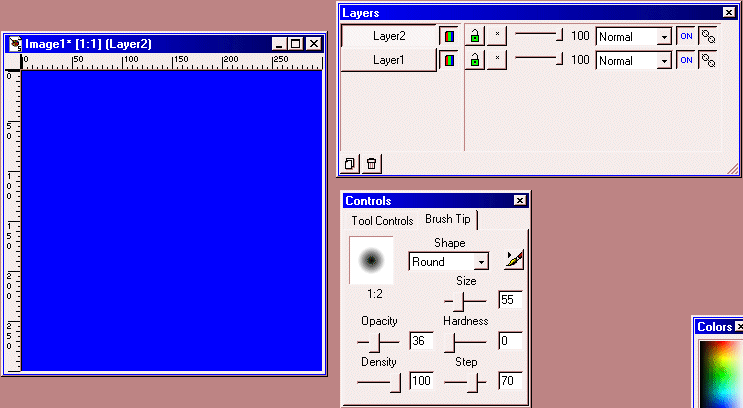Click the Layers palette title bar
This screenshot has height=408, width=743.
(539, 13)
